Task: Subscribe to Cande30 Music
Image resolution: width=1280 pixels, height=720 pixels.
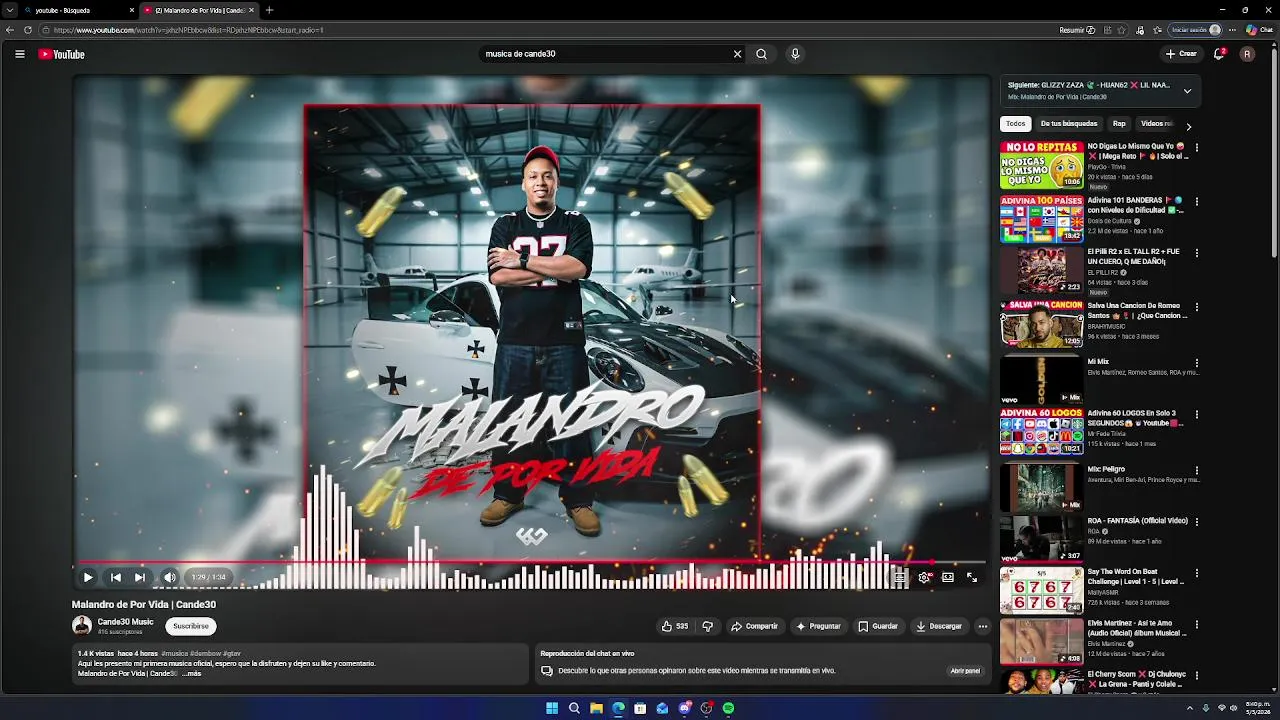Action: 190,626
